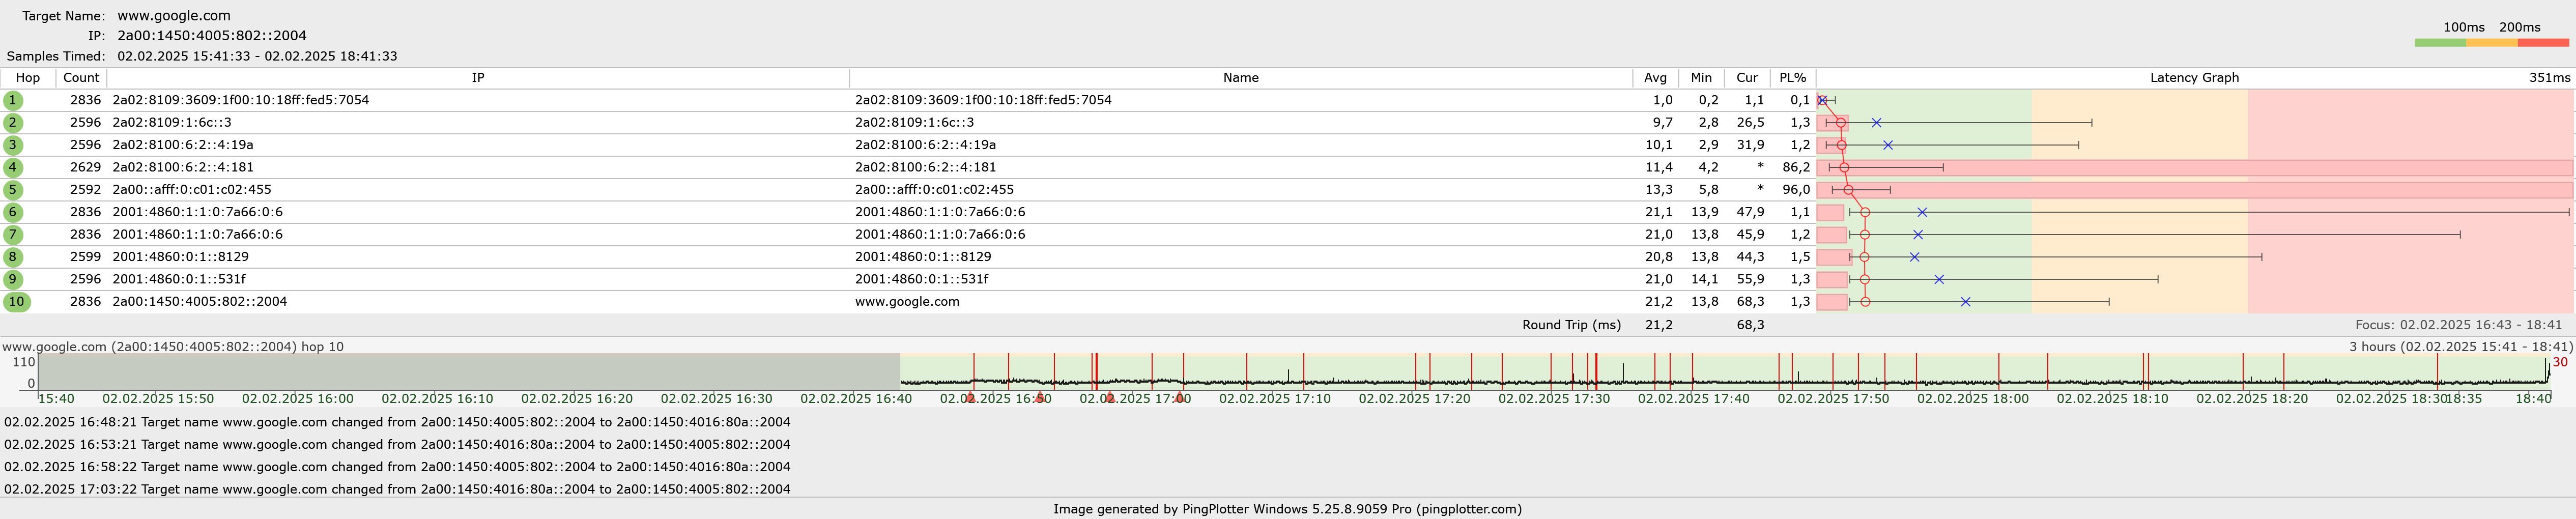Viewport: 2576px width, 519px height.
Task: Click the hop 9 green circle icon
Action: pyautogui.click(x=13, y=279)
